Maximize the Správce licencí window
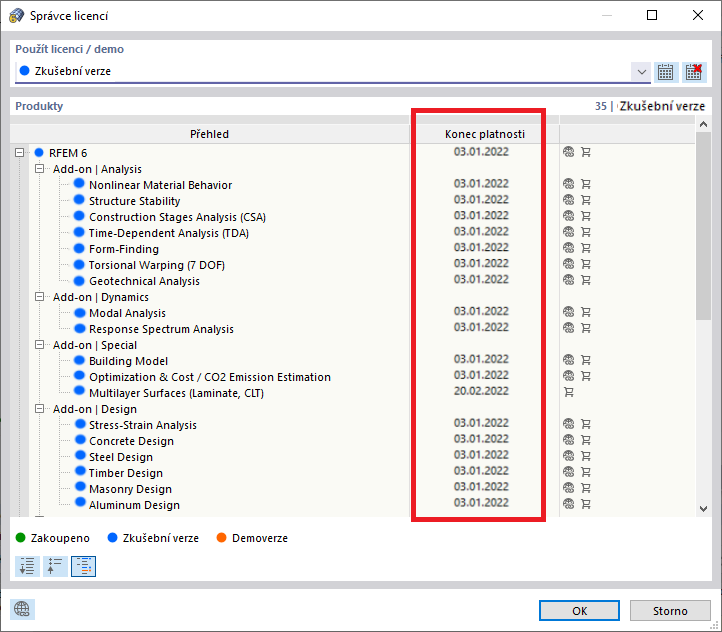This screenshot has height=632, width=722. [x=652, y=15]
